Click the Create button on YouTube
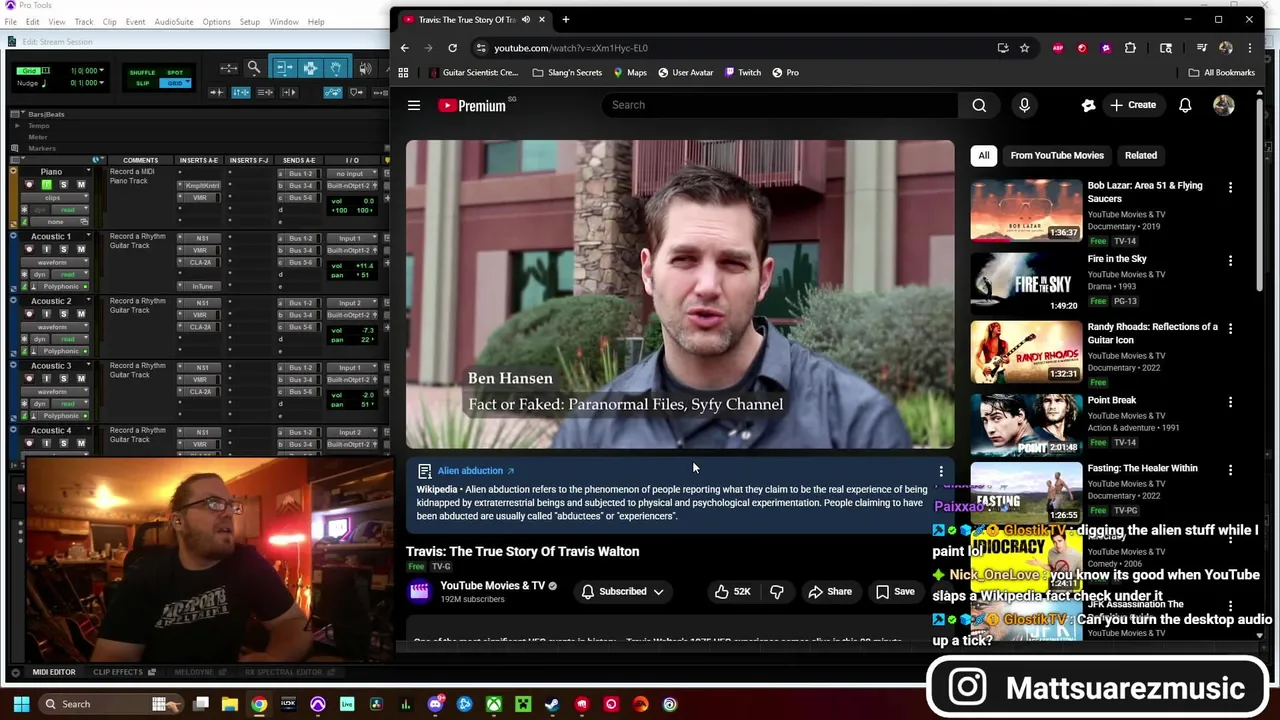This screenshot has height=720, width=1280. (1133, 105)
